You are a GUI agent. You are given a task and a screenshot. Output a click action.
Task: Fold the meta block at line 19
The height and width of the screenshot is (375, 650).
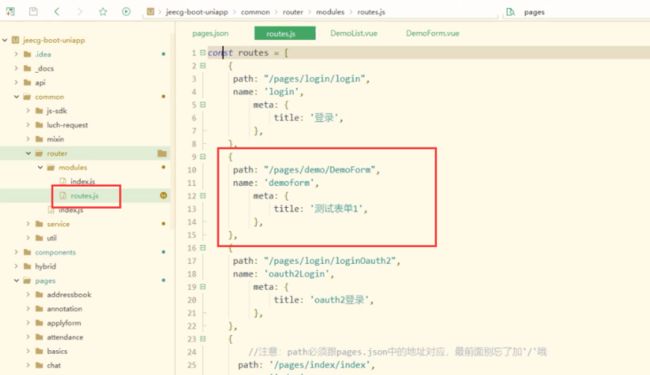(203, 287)
